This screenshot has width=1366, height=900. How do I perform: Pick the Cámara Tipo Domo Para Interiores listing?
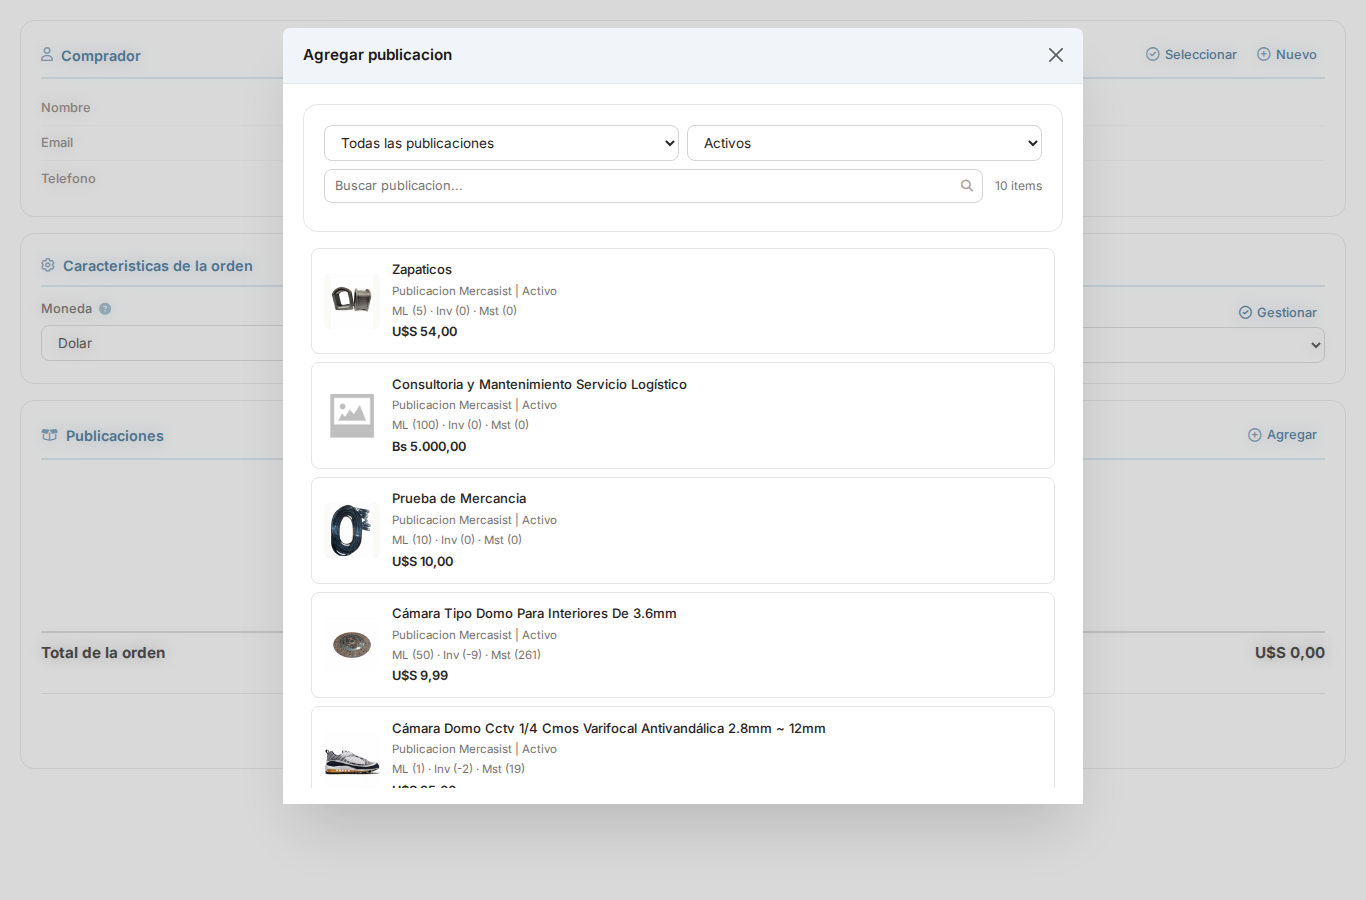(x=534, y=614)
